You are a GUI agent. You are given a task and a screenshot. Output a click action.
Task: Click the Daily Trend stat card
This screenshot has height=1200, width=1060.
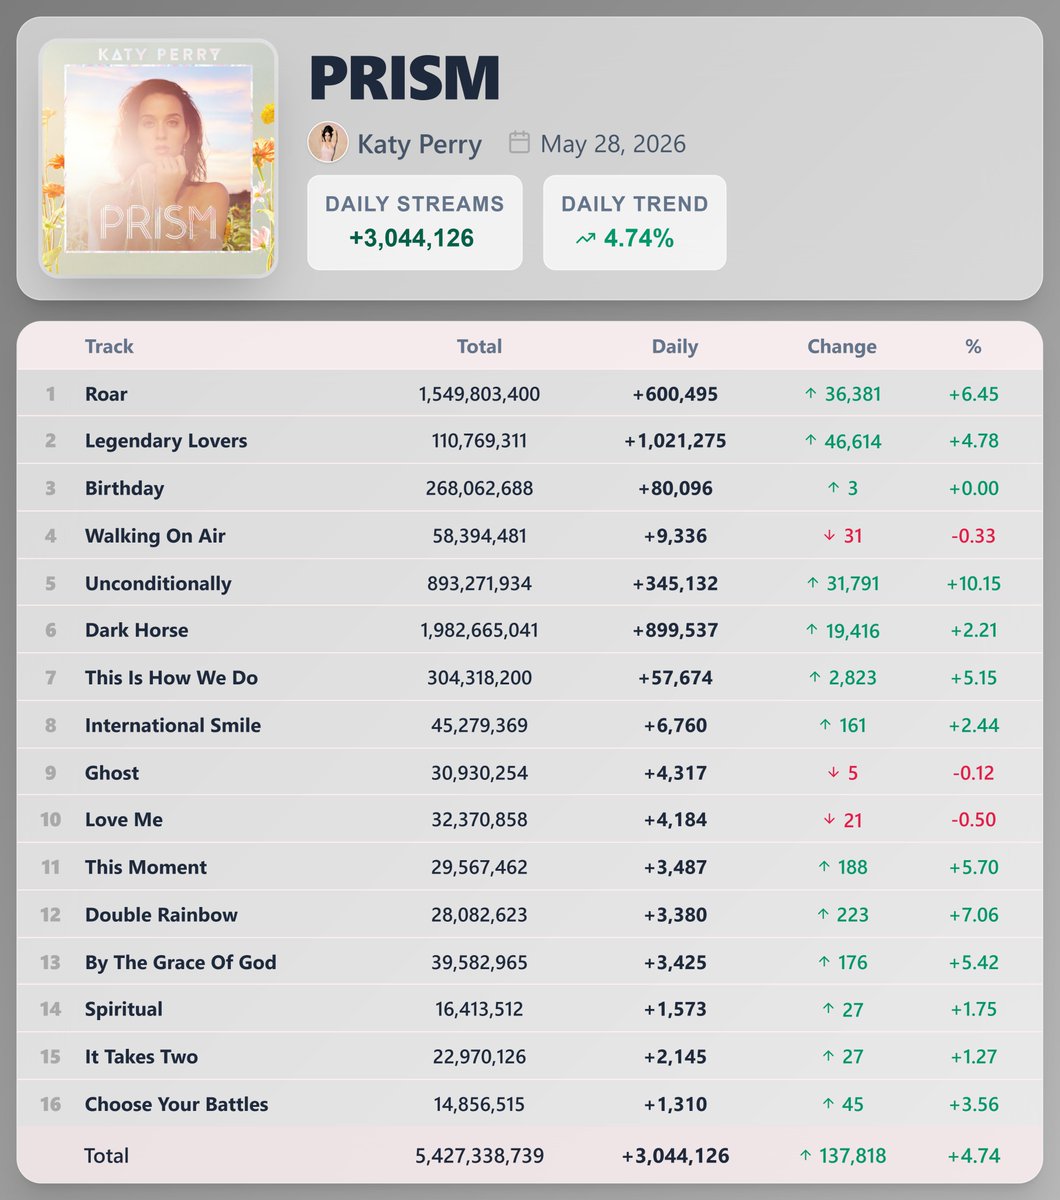click(x=635, y=222)
